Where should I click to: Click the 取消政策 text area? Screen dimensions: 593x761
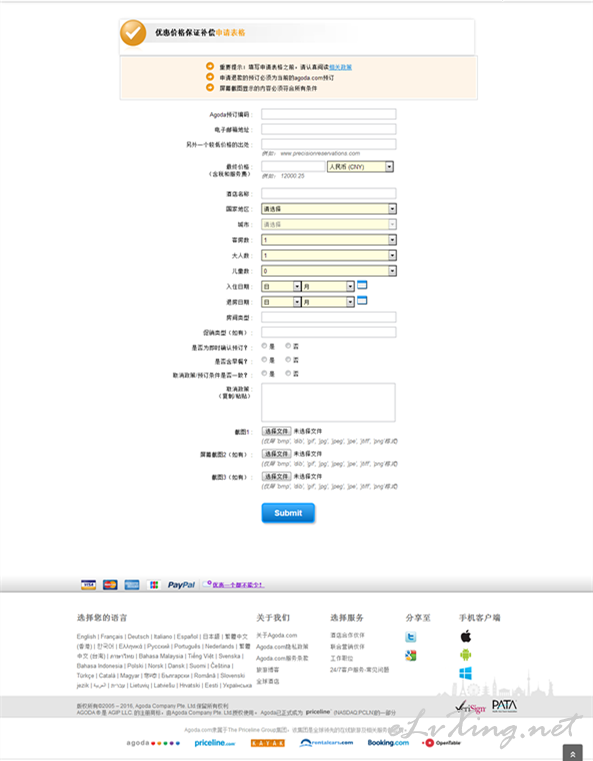329,402
